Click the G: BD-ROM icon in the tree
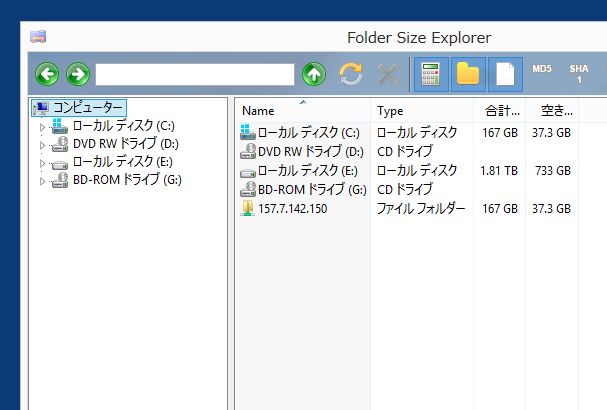 coord(60,180)
